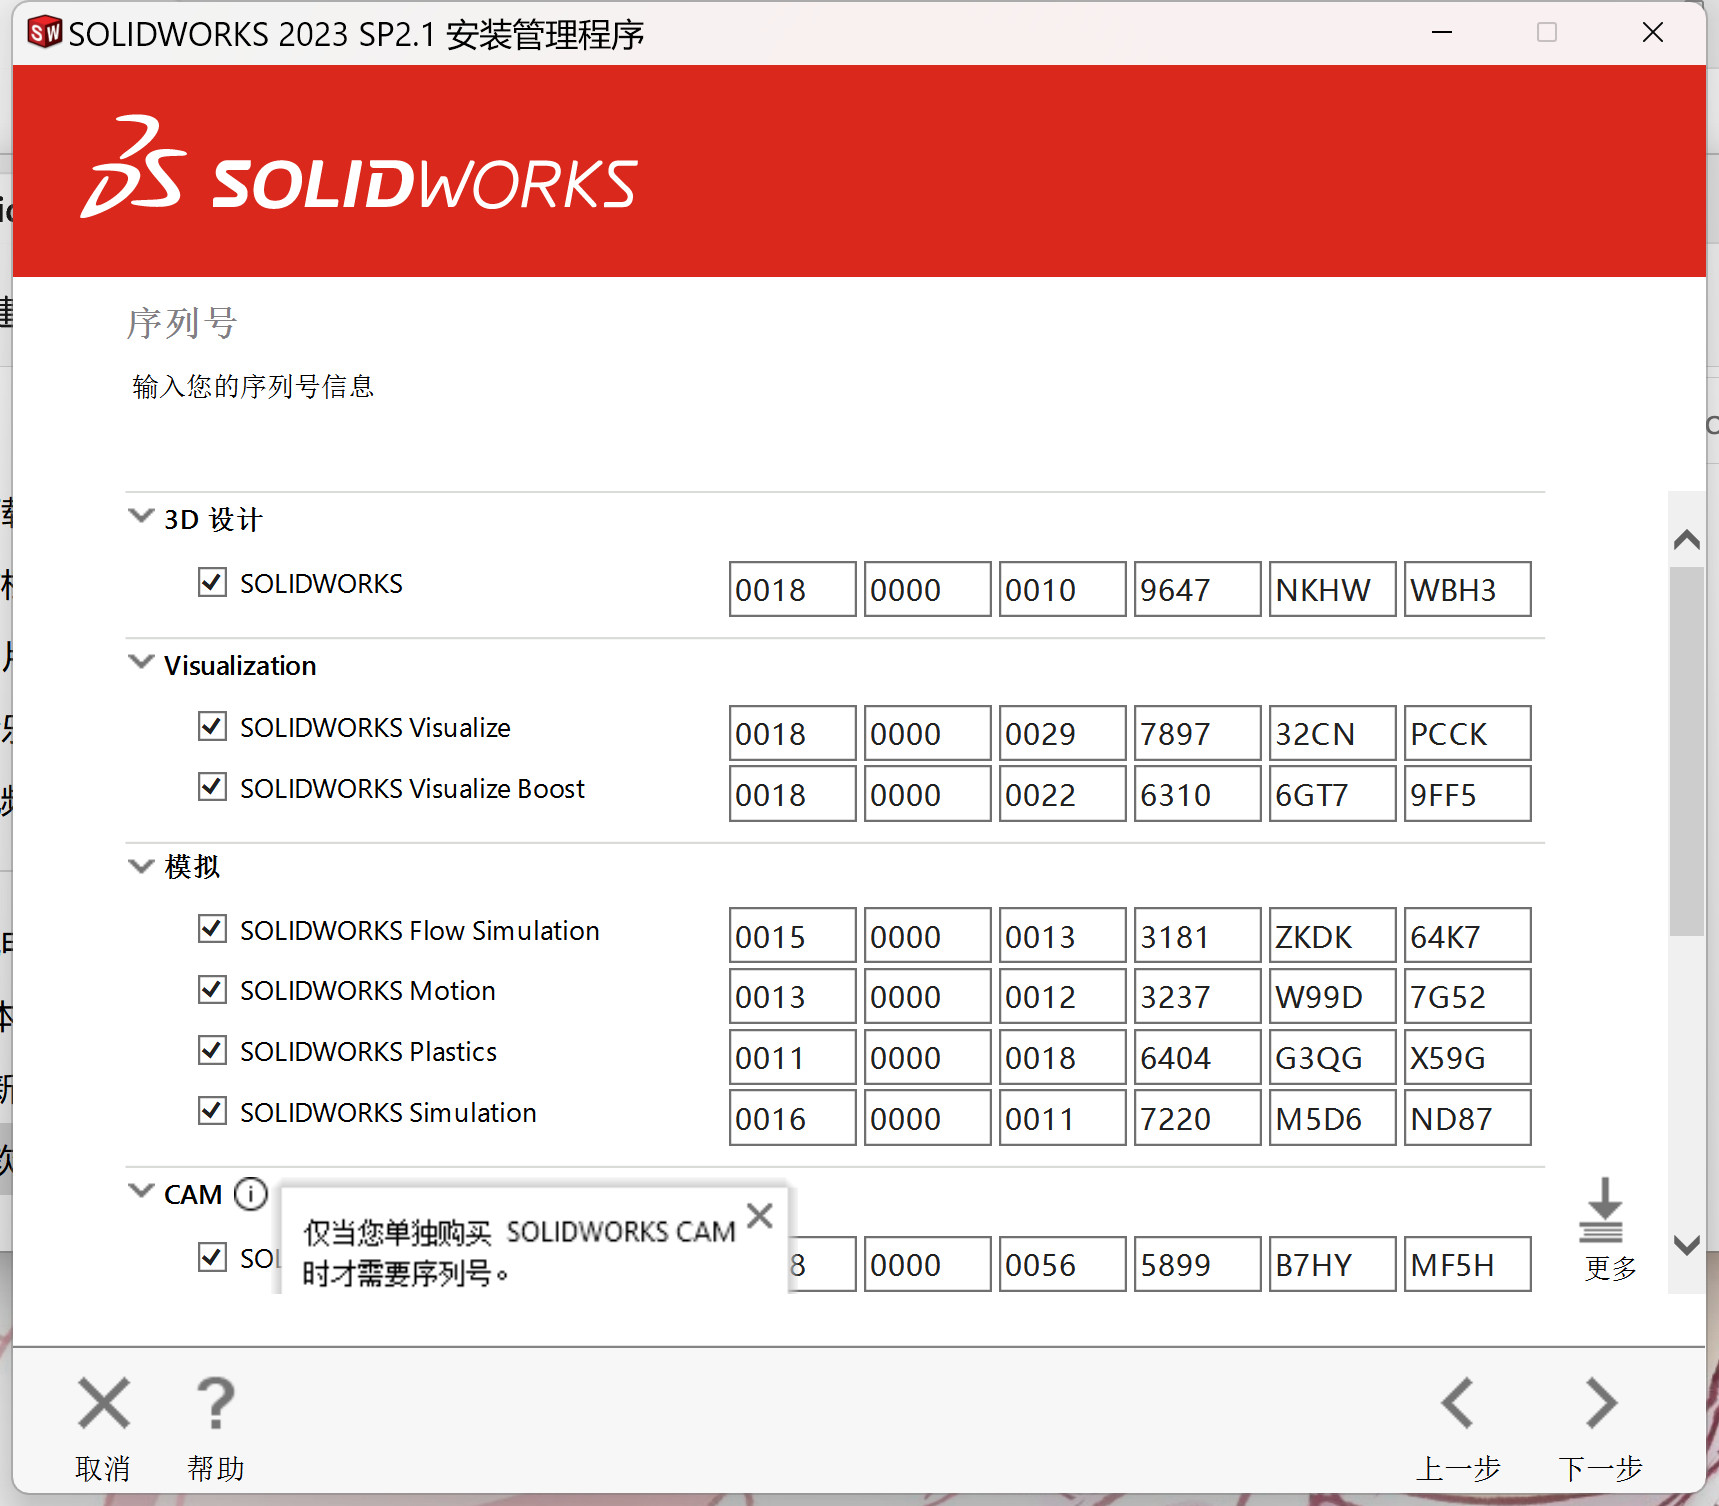The image size is (1719, 1506).
Task: Collapse the CAM section chevron
Action: click(x=141, y=1192)
